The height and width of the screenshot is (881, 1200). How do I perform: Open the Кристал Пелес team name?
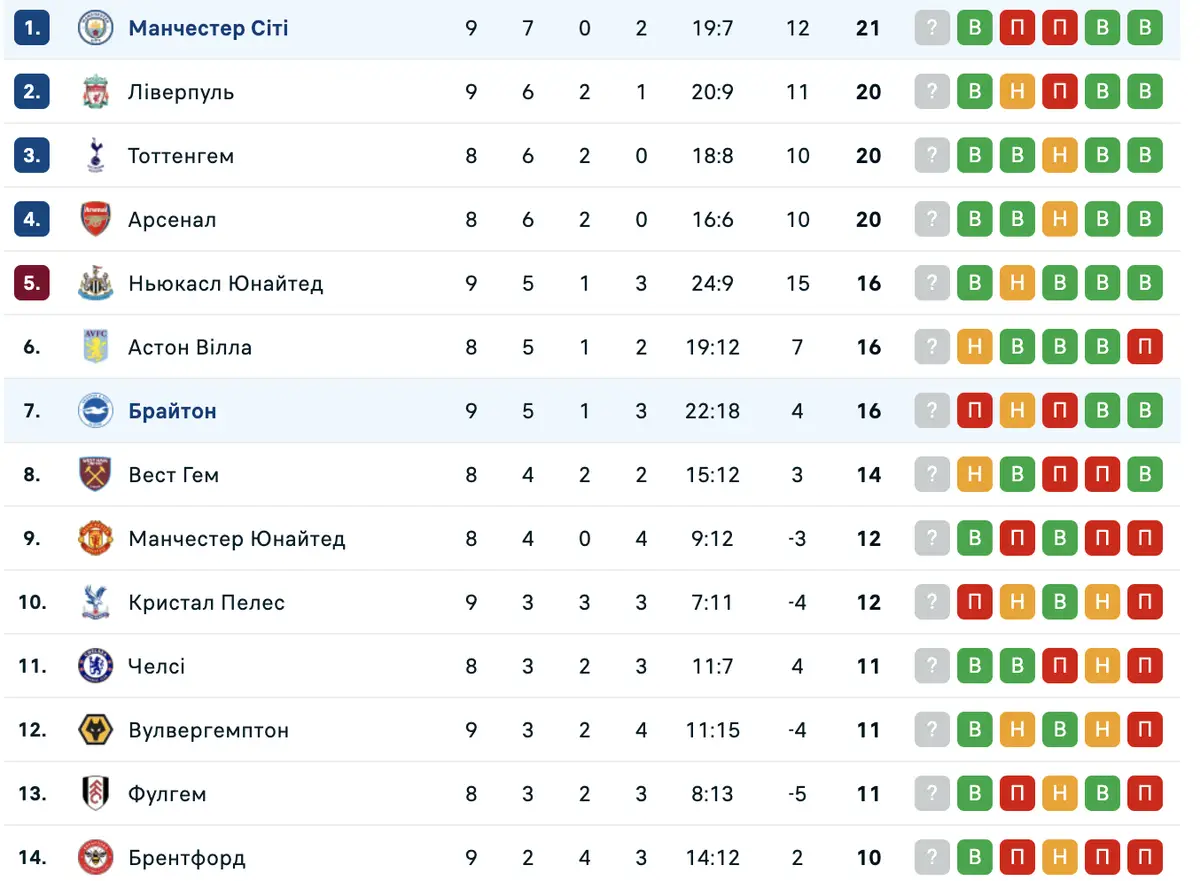(x=206, y=602)
